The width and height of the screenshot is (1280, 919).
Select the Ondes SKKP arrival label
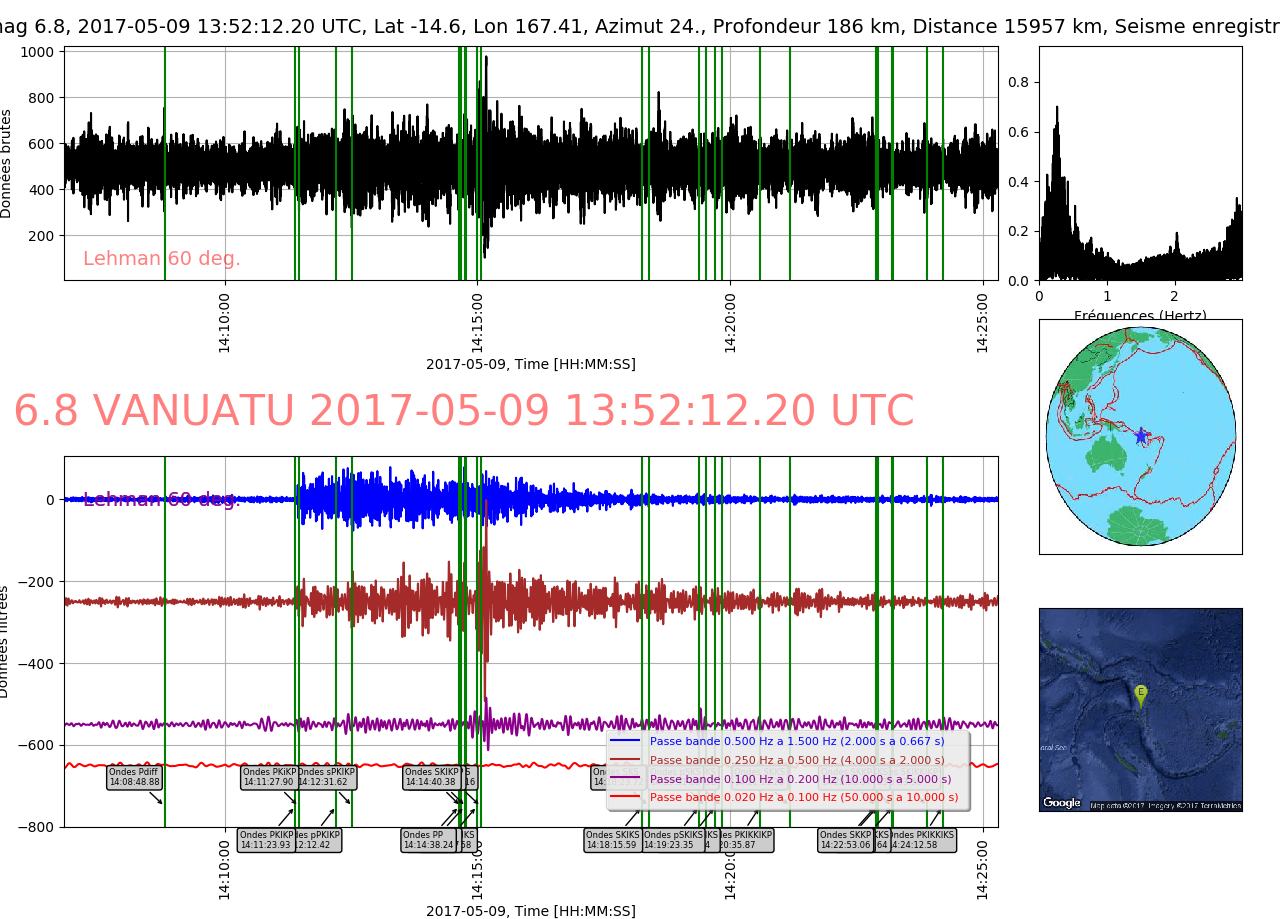point(845,840)
